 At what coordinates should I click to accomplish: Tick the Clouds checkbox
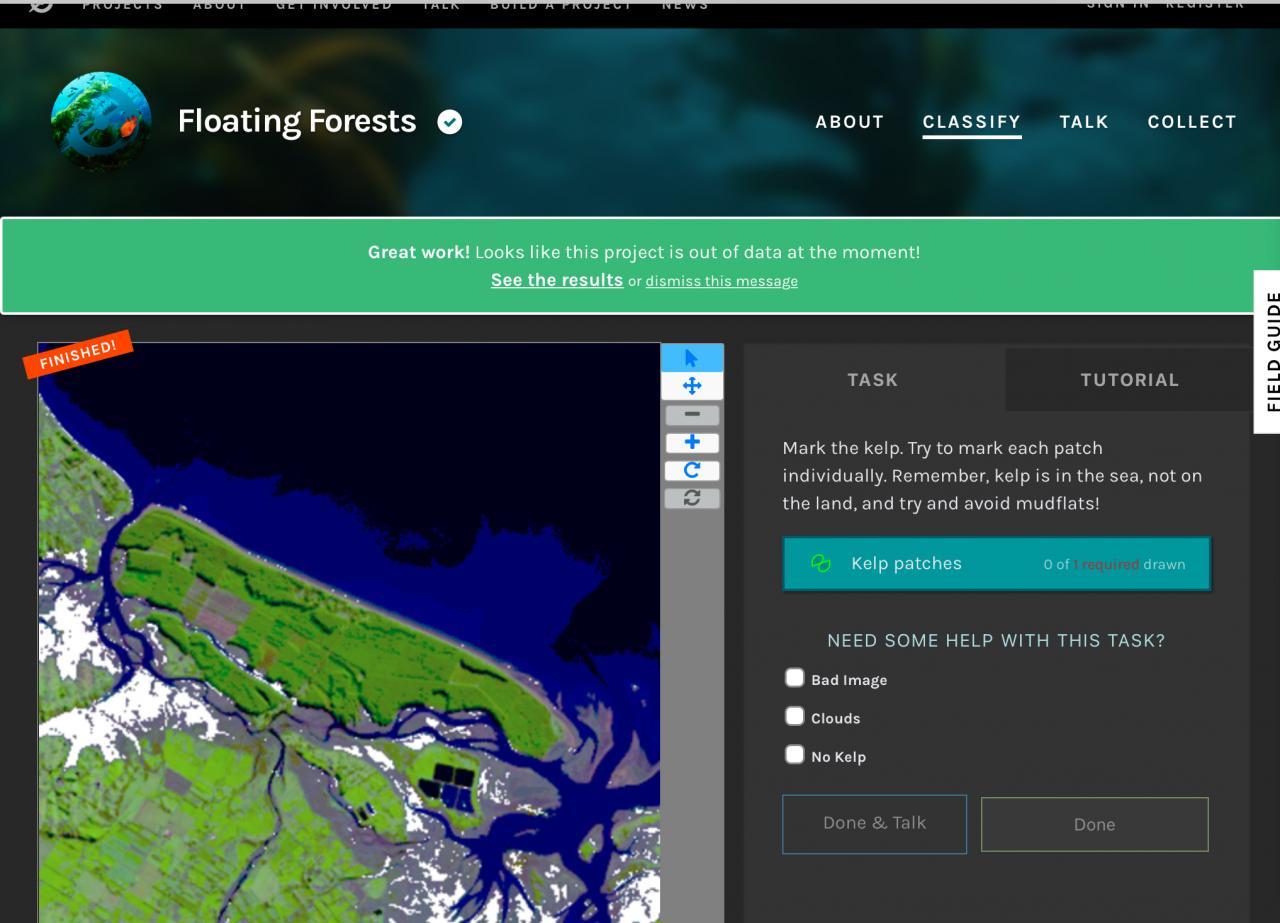pyautogui.click(x=794, y=716)
